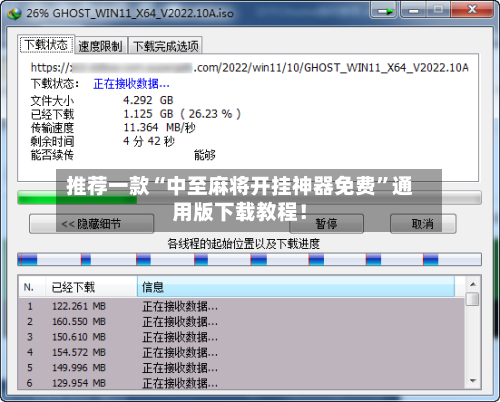Minimize the download window

(413, 10)
